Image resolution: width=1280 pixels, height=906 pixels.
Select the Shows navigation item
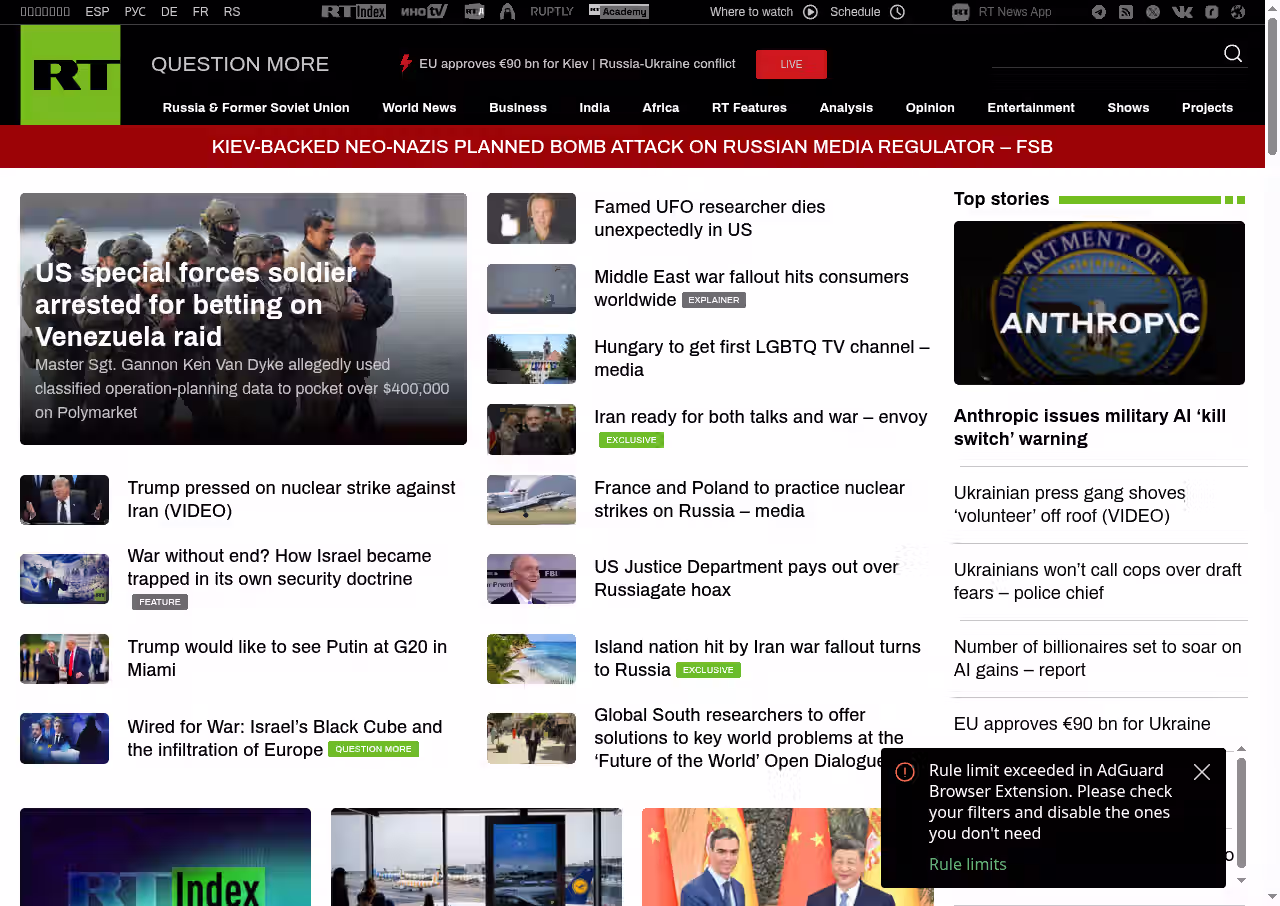pos(1128,108)
